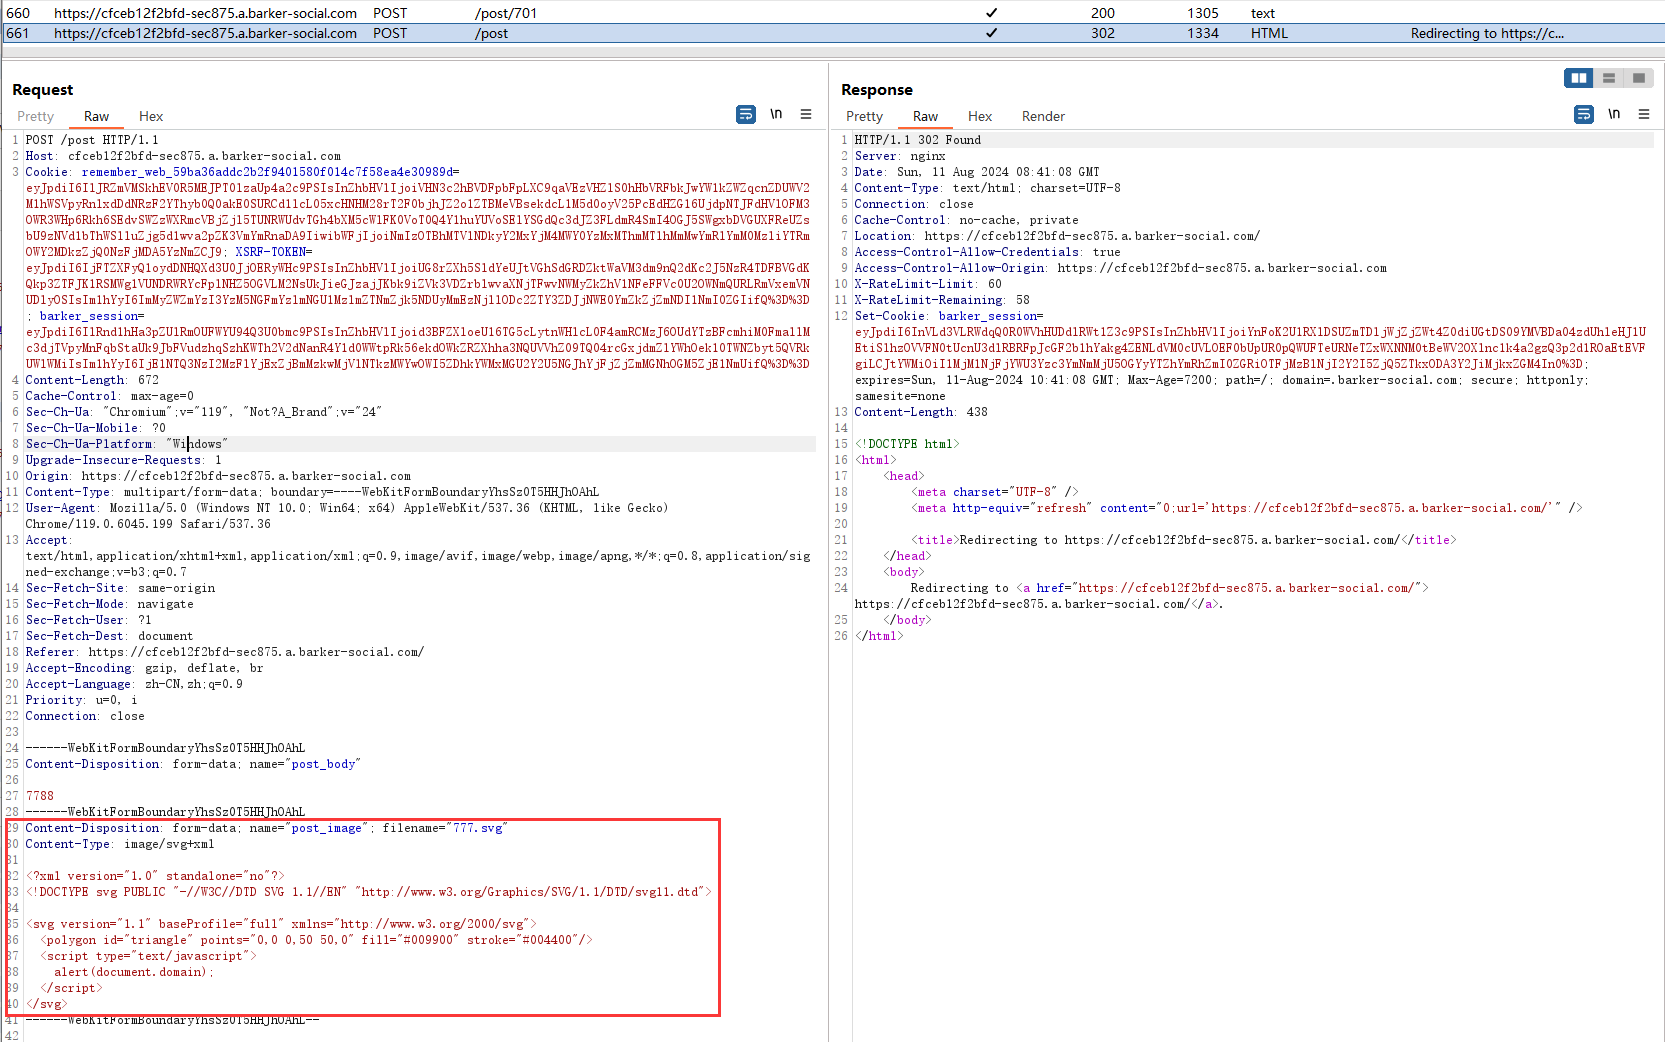Switch to side-by-side request/response layout

tap(1579, 78)
